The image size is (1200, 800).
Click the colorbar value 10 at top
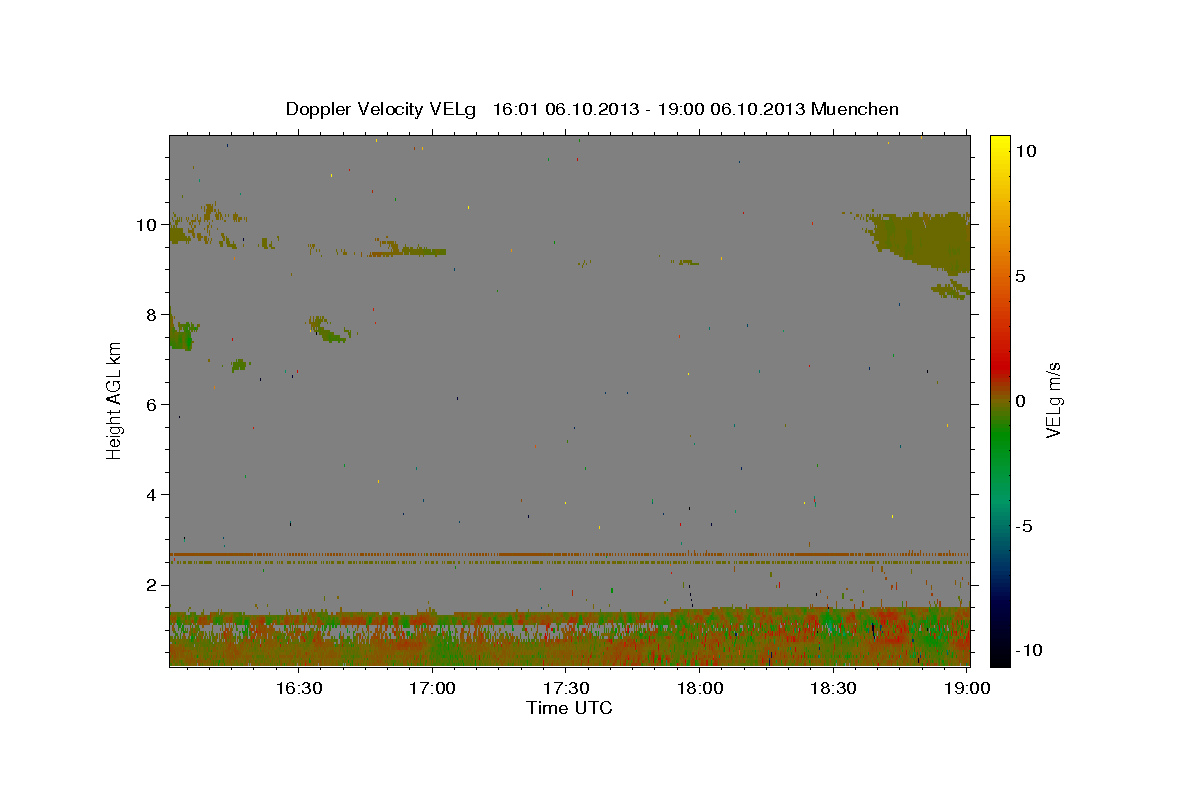[x=1025, y=151]
